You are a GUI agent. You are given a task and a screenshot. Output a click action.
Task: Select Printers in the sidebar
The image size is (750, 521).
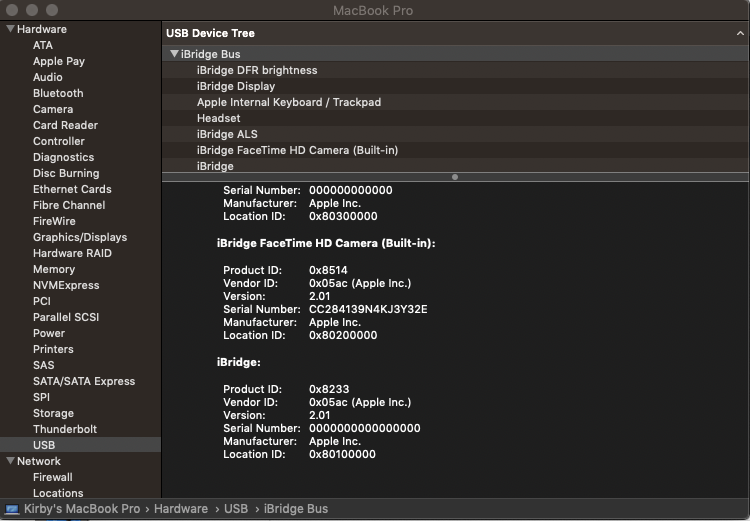coord(53,349)
